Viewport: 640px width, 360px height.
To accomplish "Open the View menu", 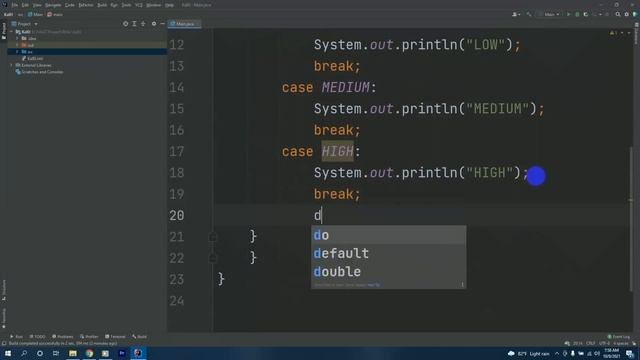I will pyautogui.click(x=37, y=5).
